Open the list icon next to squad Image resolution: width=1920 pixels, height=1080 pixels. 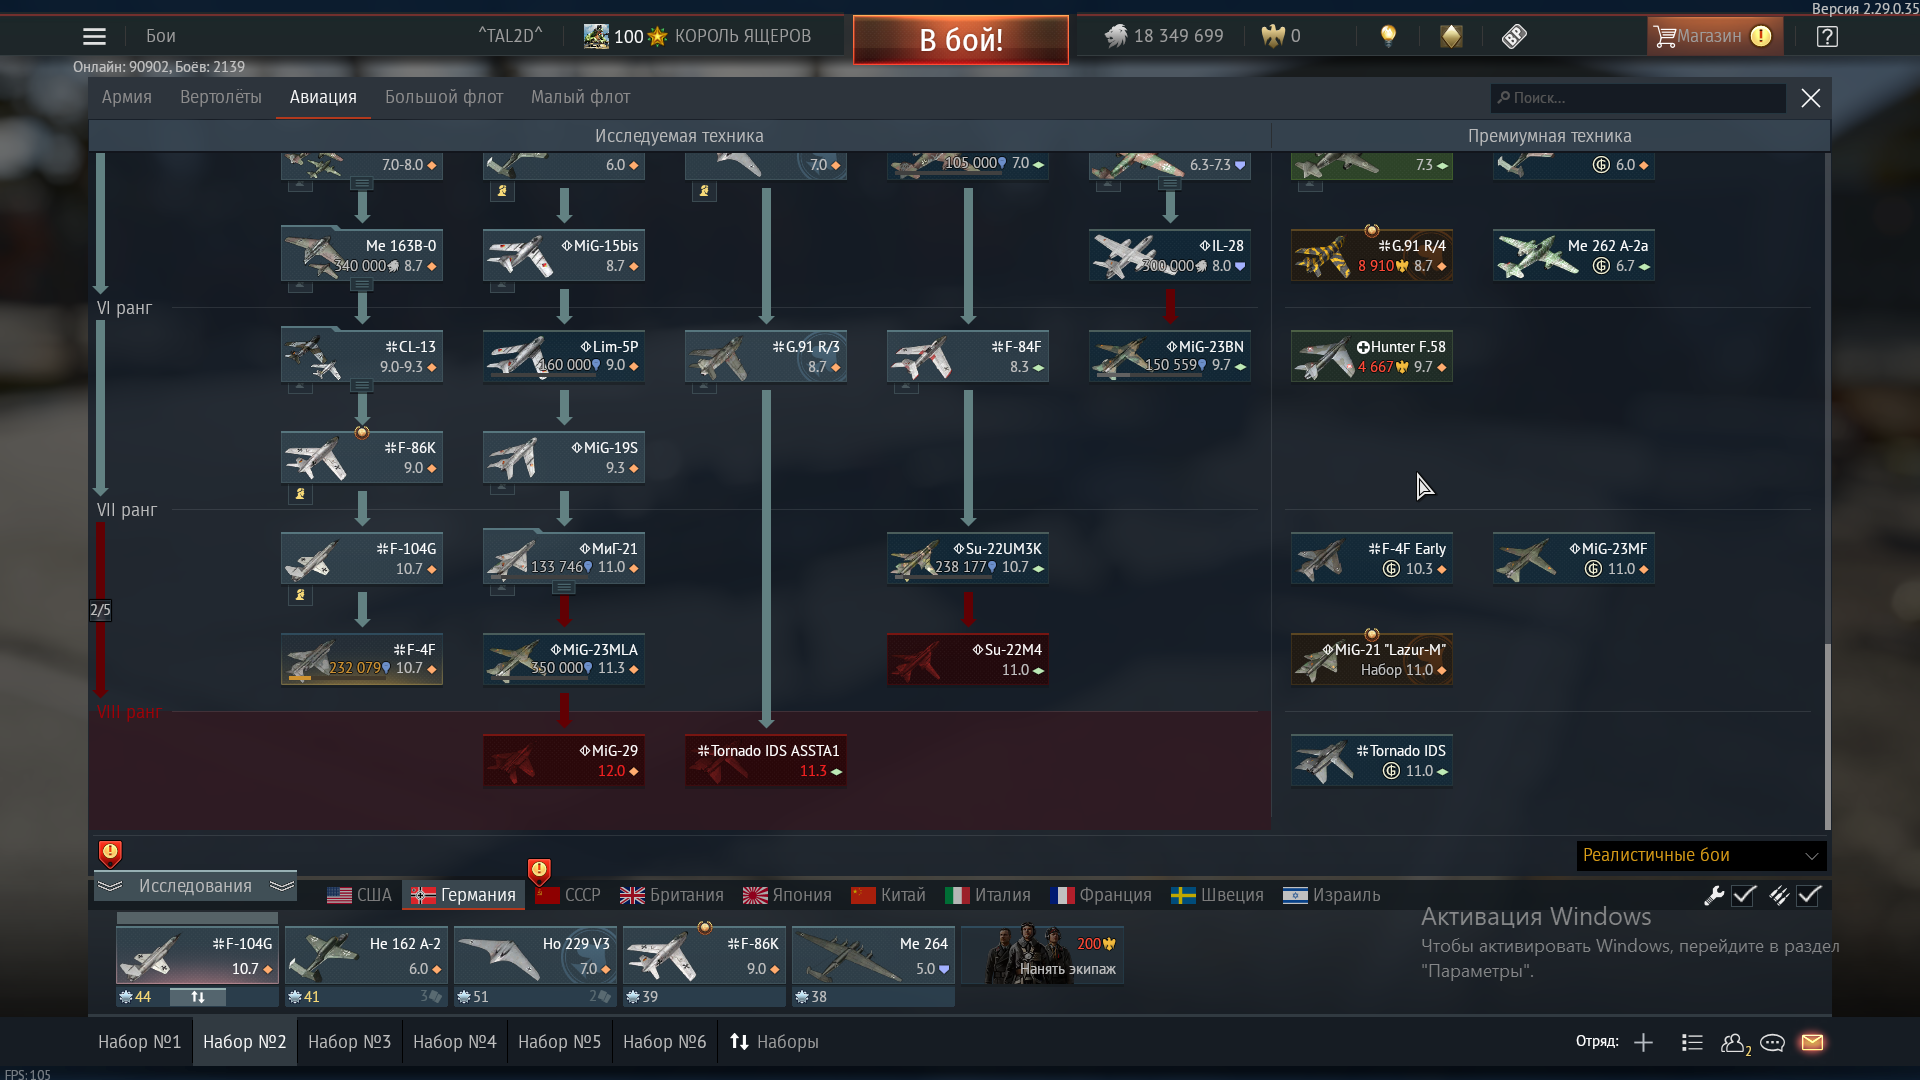click(1692, 1042)
